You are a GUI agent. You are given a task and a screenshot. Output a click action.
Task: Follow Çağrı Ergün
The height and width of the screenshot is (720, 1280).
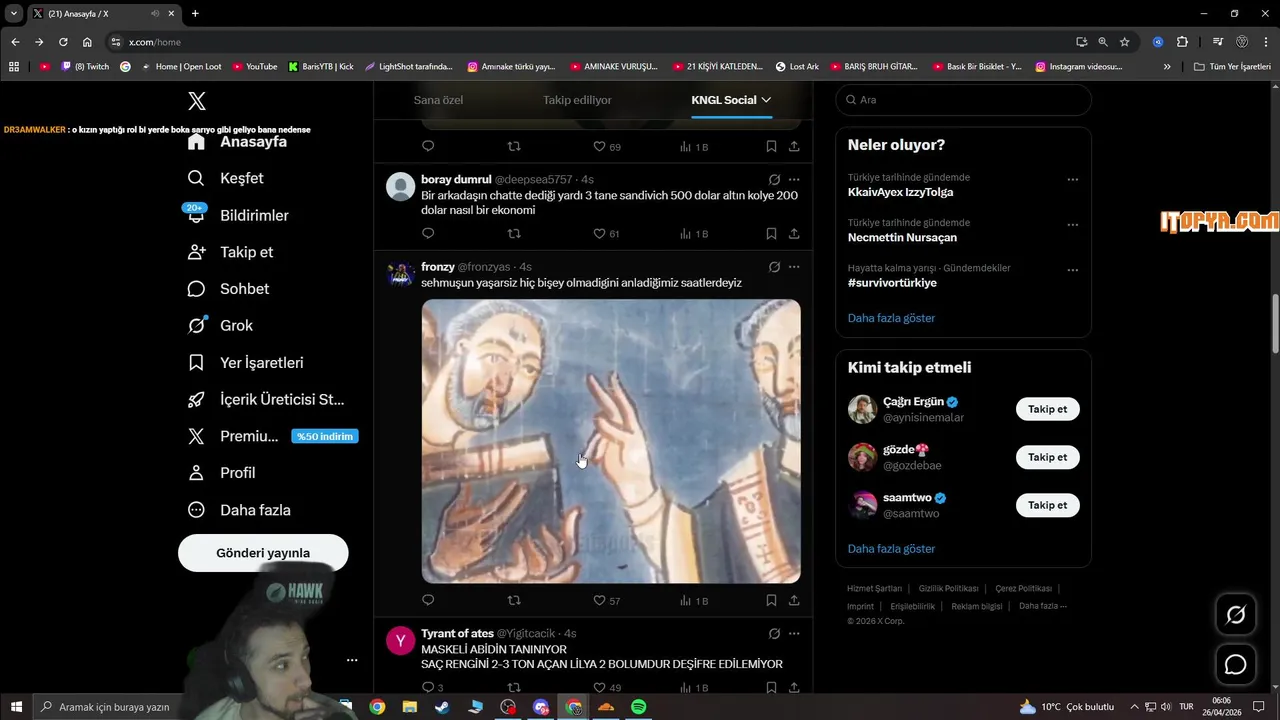coord(1048,409)
